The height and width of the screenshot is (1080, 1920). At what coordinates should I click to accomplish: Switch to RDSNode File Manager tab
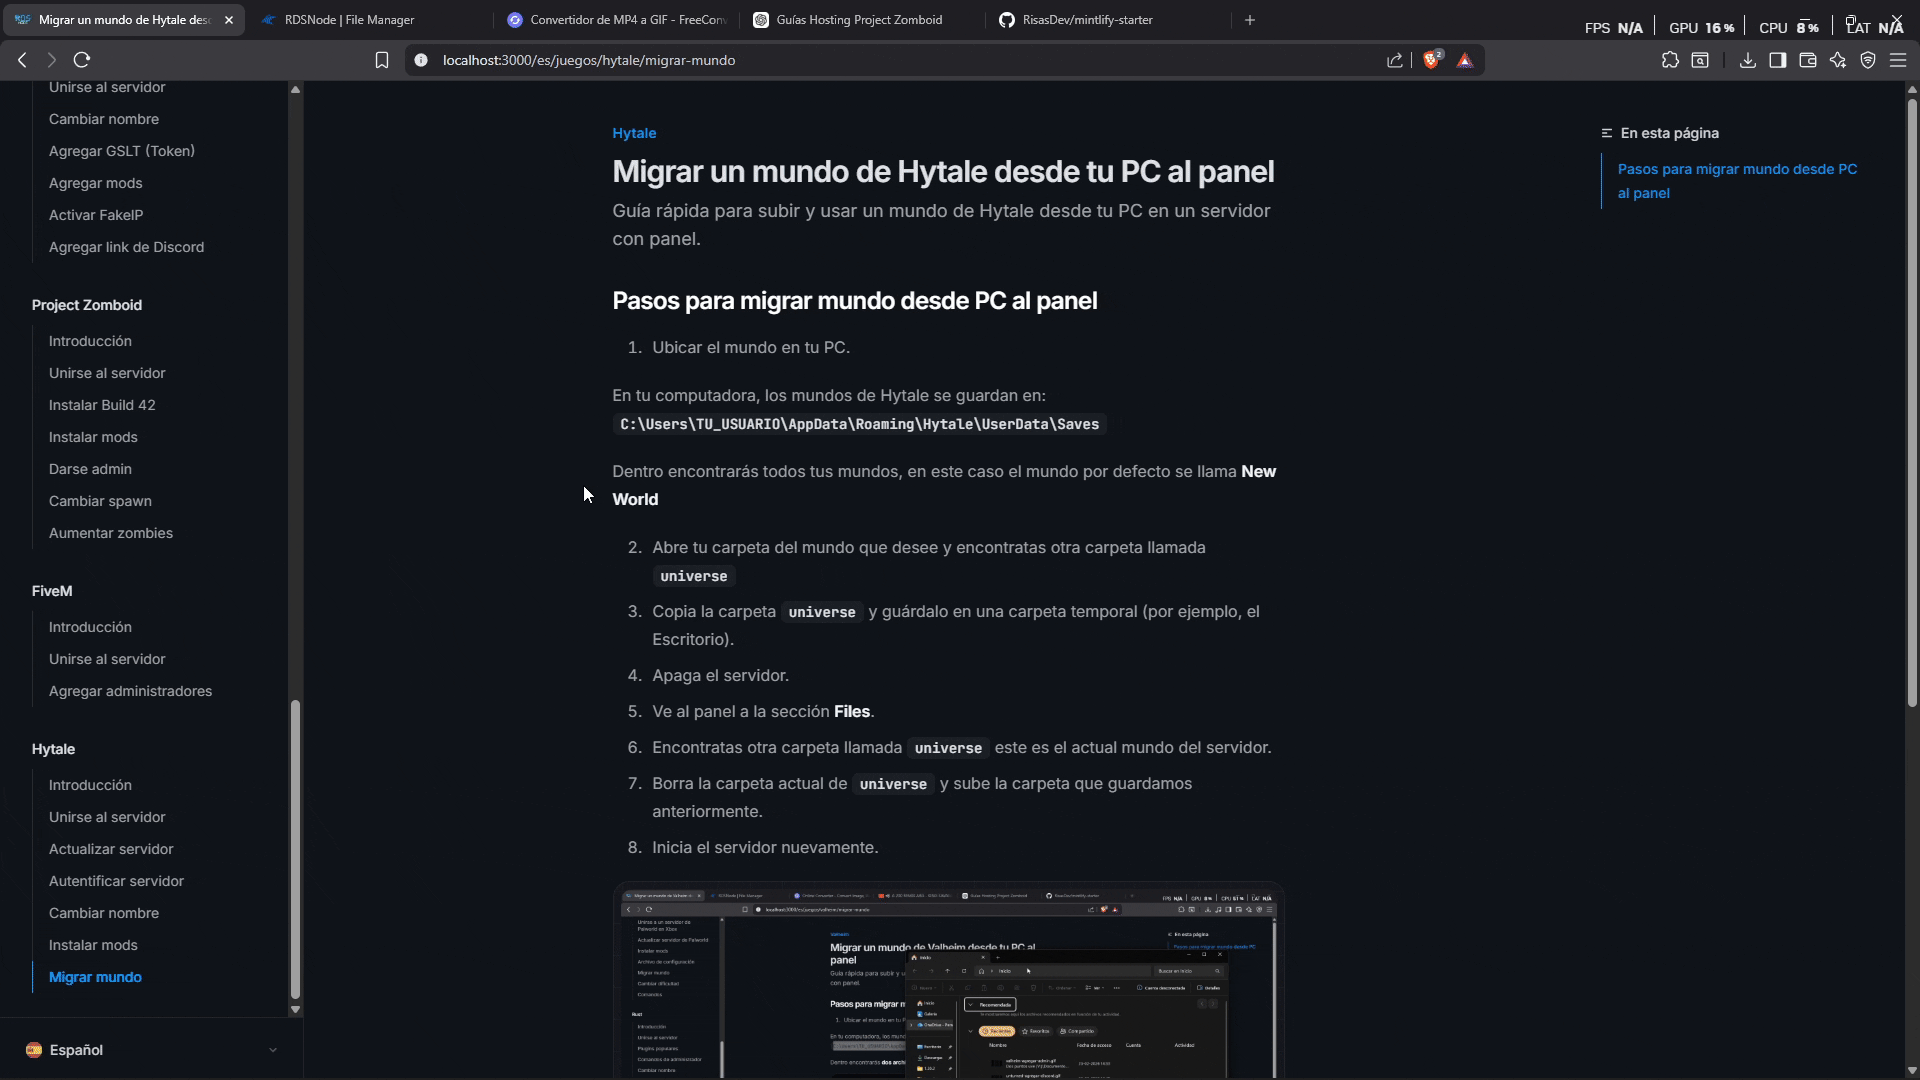point(349,20)
